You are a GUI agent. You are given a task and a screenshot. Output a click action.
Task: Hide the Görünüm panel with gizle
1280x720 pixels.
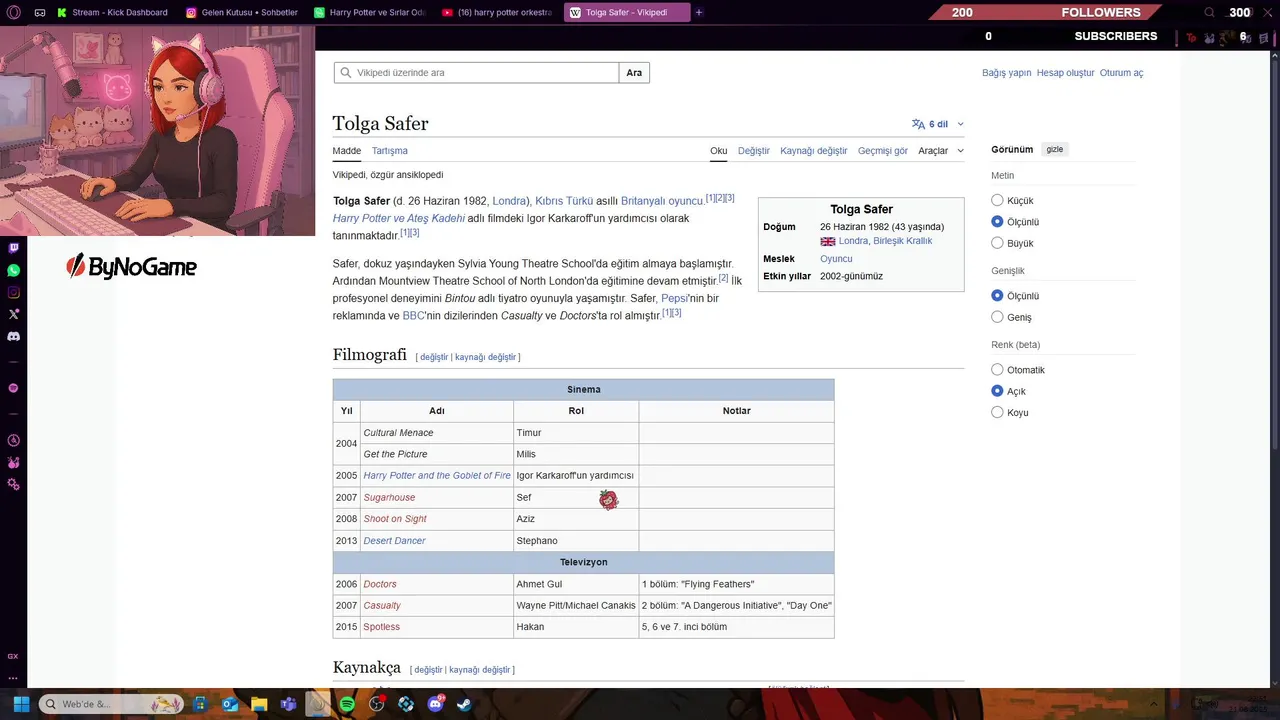coord(1054,149)
